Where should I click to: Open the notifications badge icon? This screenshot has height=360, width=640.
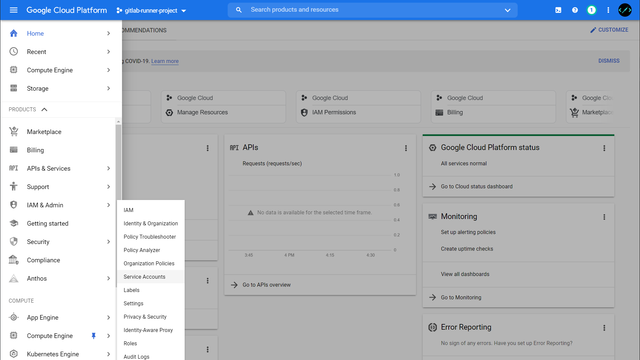point(591,10)
